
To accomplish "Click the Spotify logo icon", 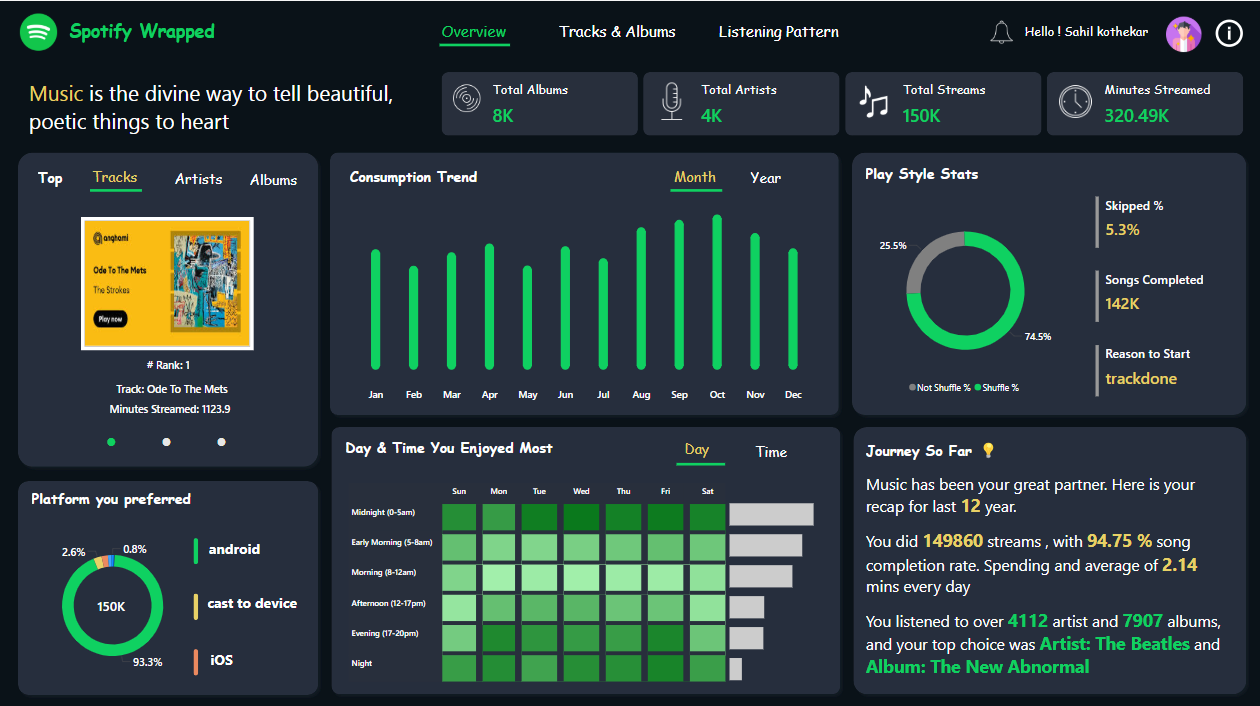I will pyautogui.click(x=39, y=32).
